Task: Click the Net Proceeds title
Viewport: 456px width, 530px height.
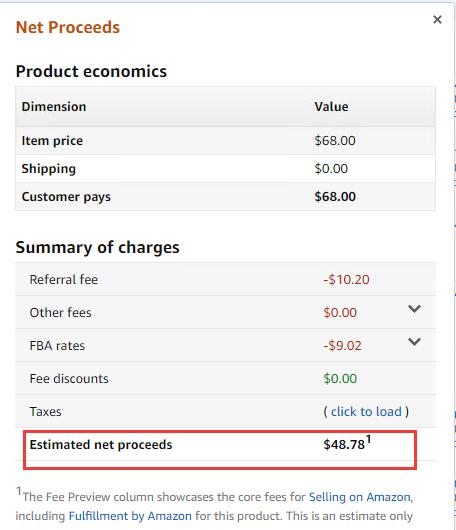Action: tap(68, 27)
